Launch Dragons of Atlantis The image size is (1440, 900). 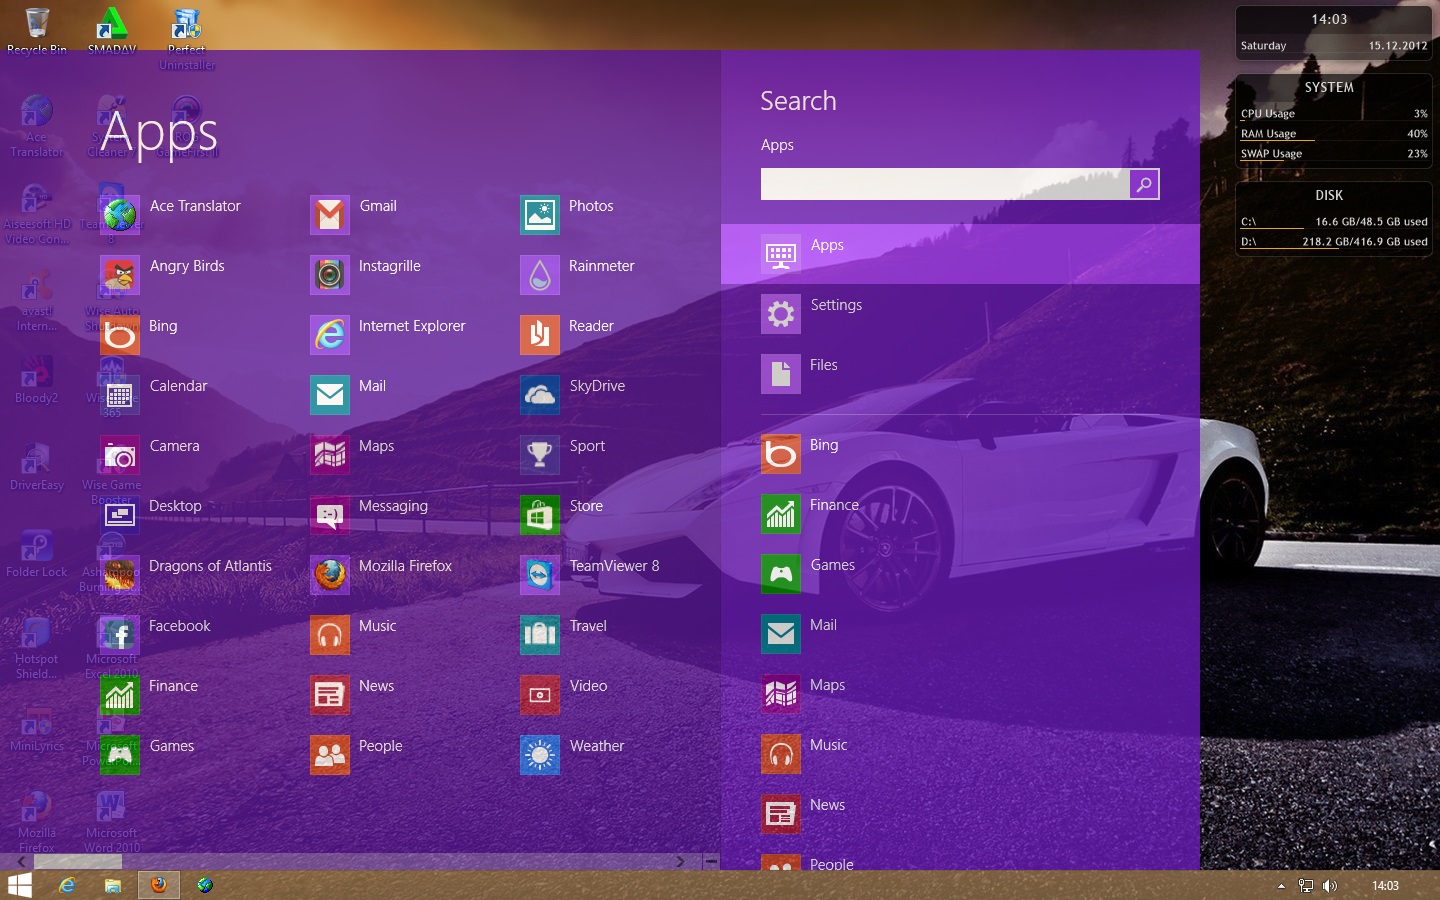tap(120, 575)
